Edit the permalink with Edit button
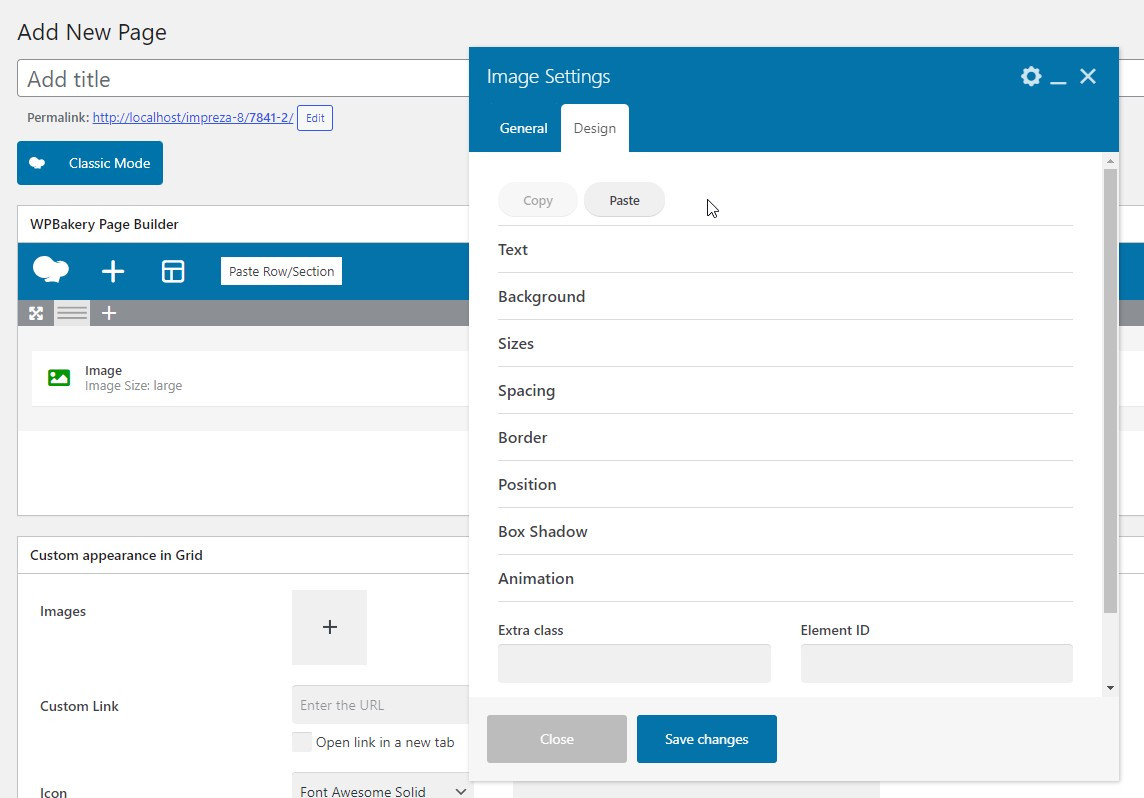The image size is (1144, 798). 315,118
